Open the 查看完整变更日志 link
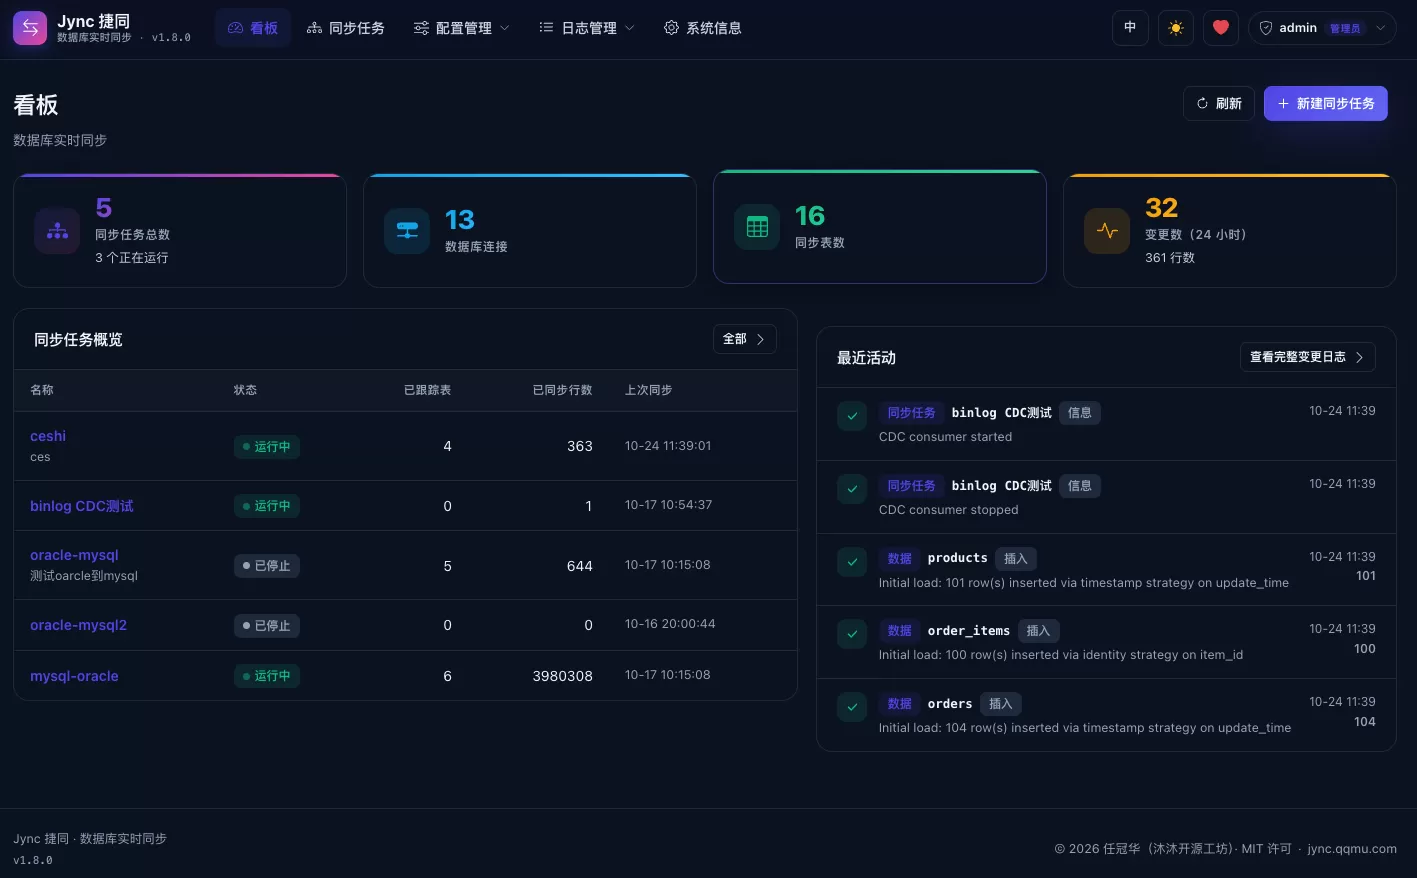 (1308, 357)
